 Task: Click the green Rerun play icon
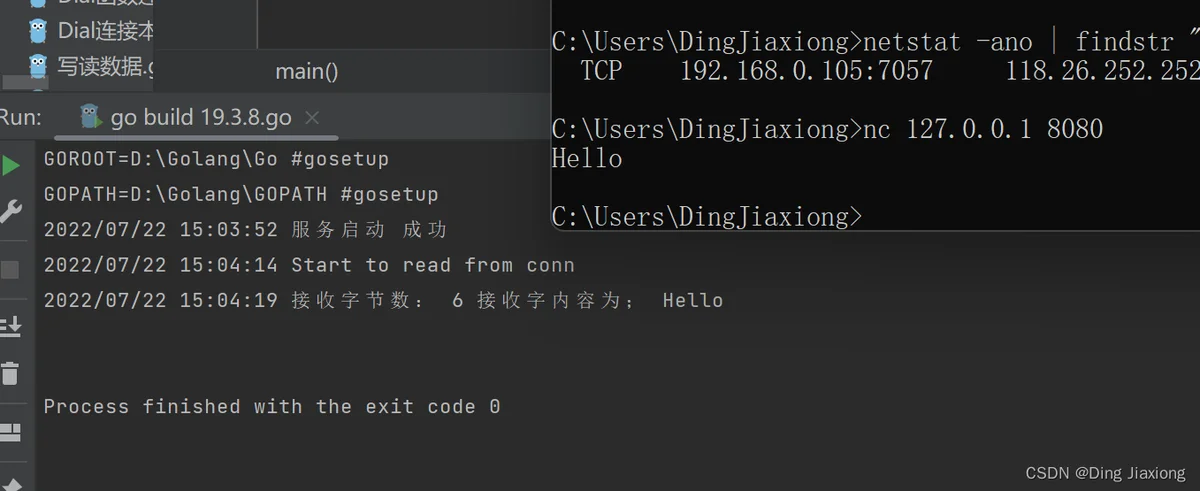pos(11,165)
